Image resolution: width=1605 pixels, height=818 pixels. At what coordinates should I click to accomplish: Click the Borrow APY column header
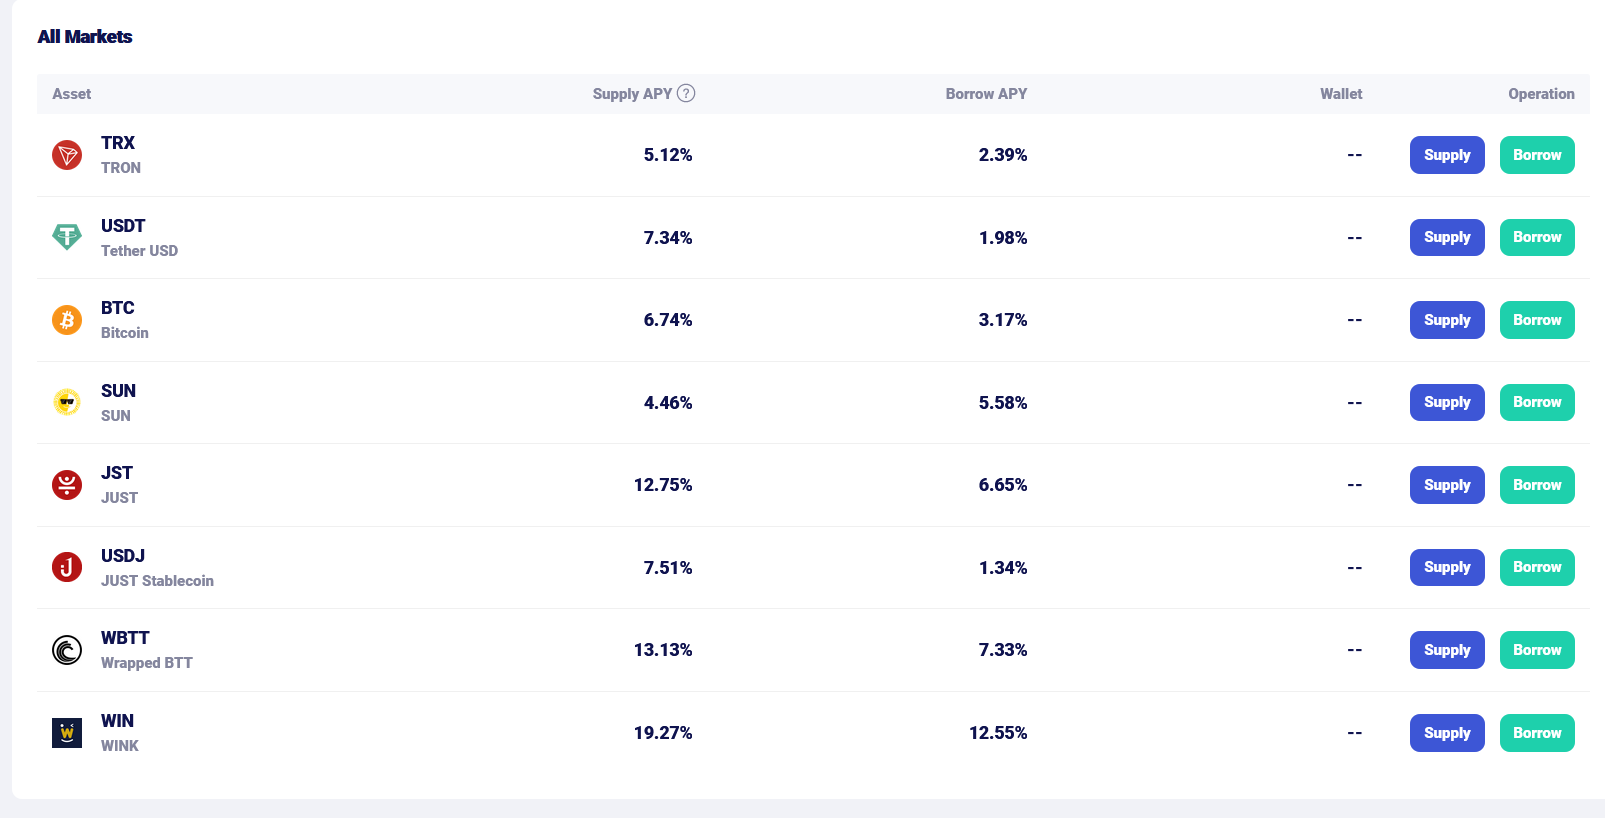(986, 94)
